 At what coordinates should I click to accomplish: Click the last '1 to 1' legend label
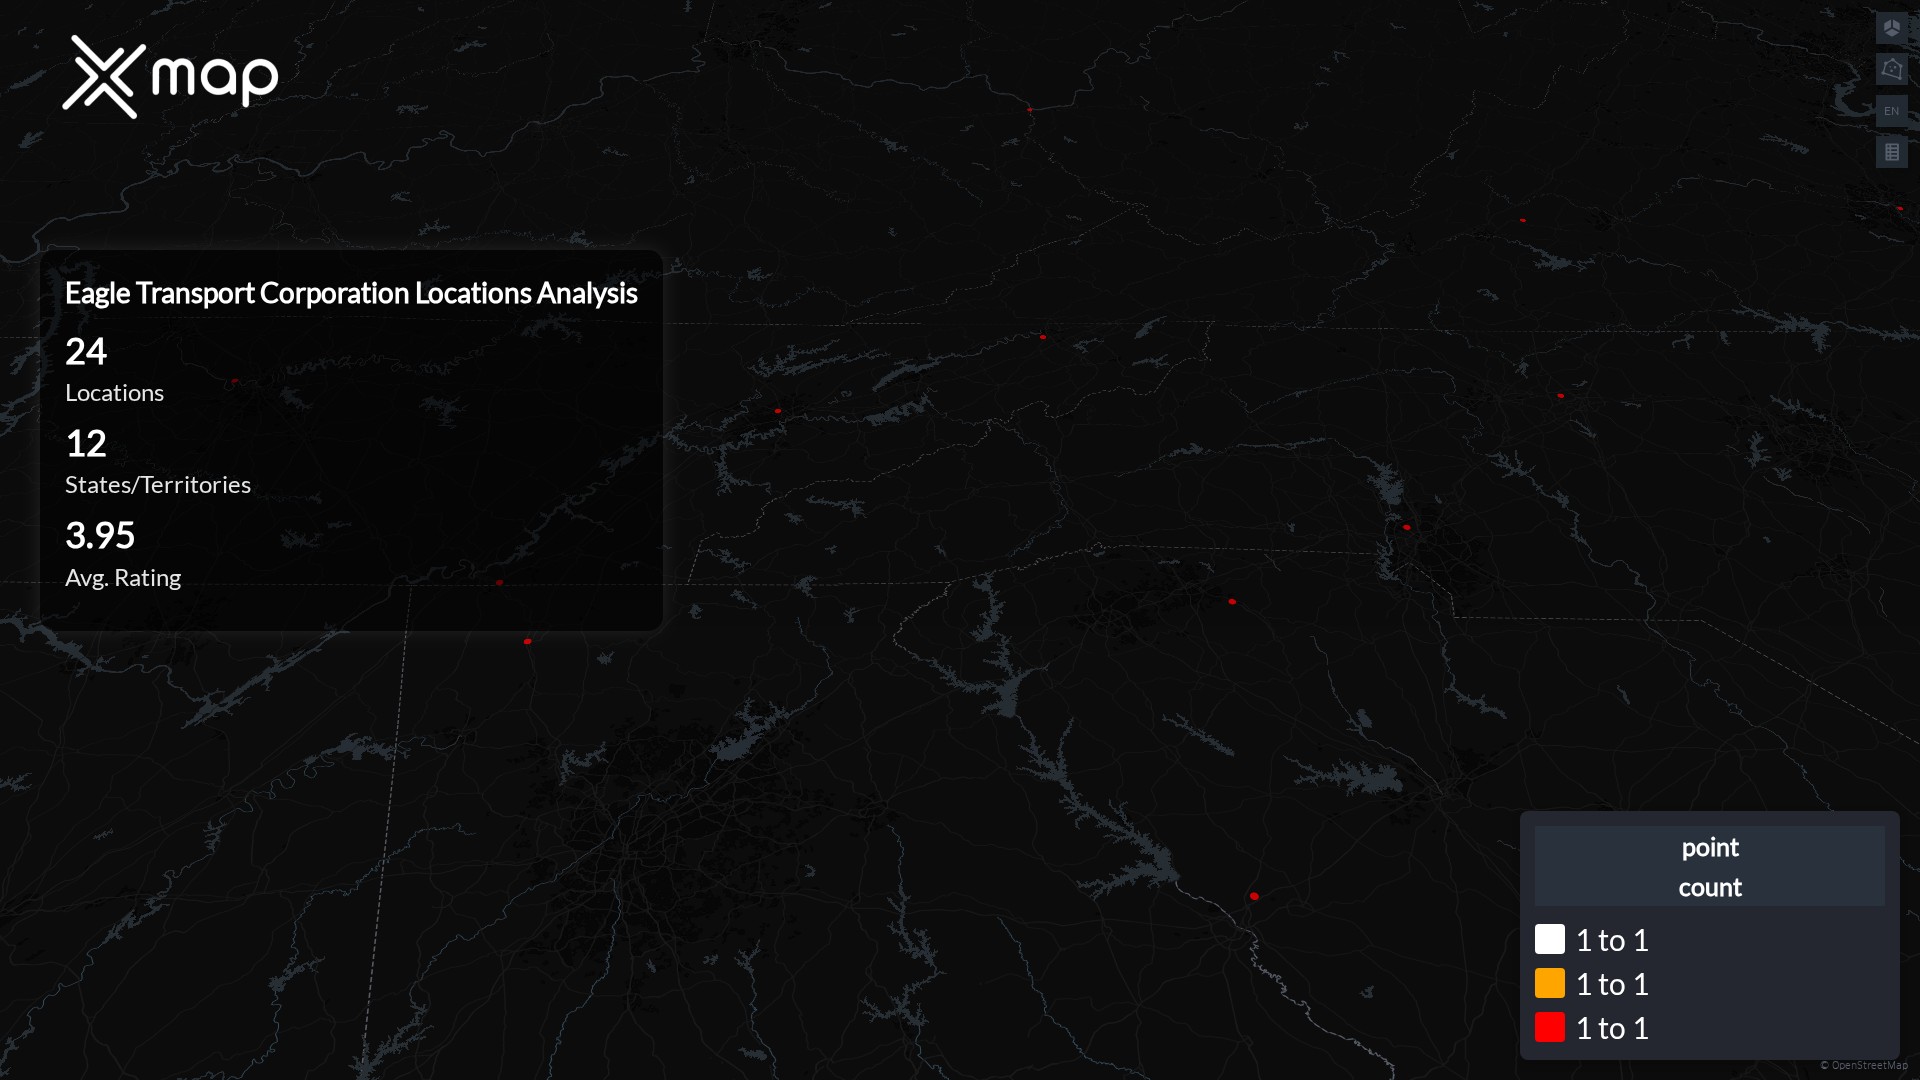(1612, 1028)
